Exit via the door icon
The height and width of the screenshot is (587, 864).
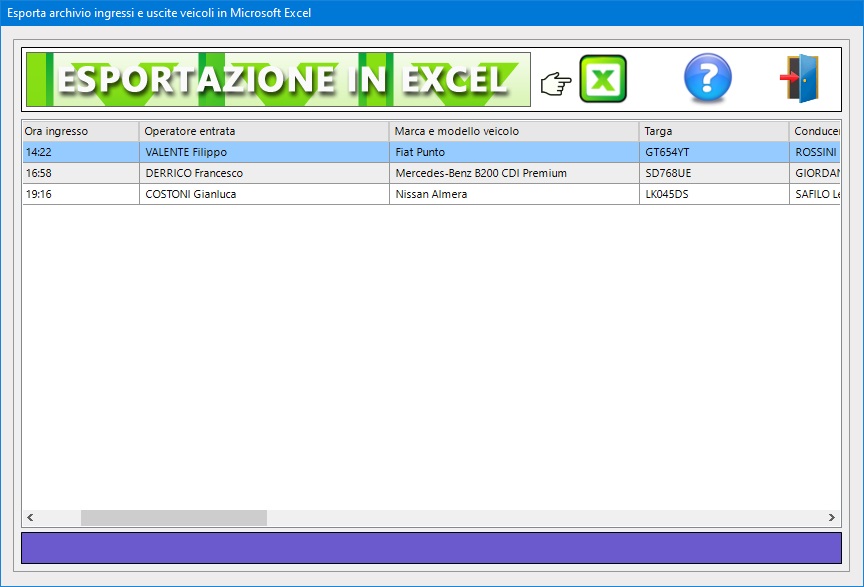800,78
